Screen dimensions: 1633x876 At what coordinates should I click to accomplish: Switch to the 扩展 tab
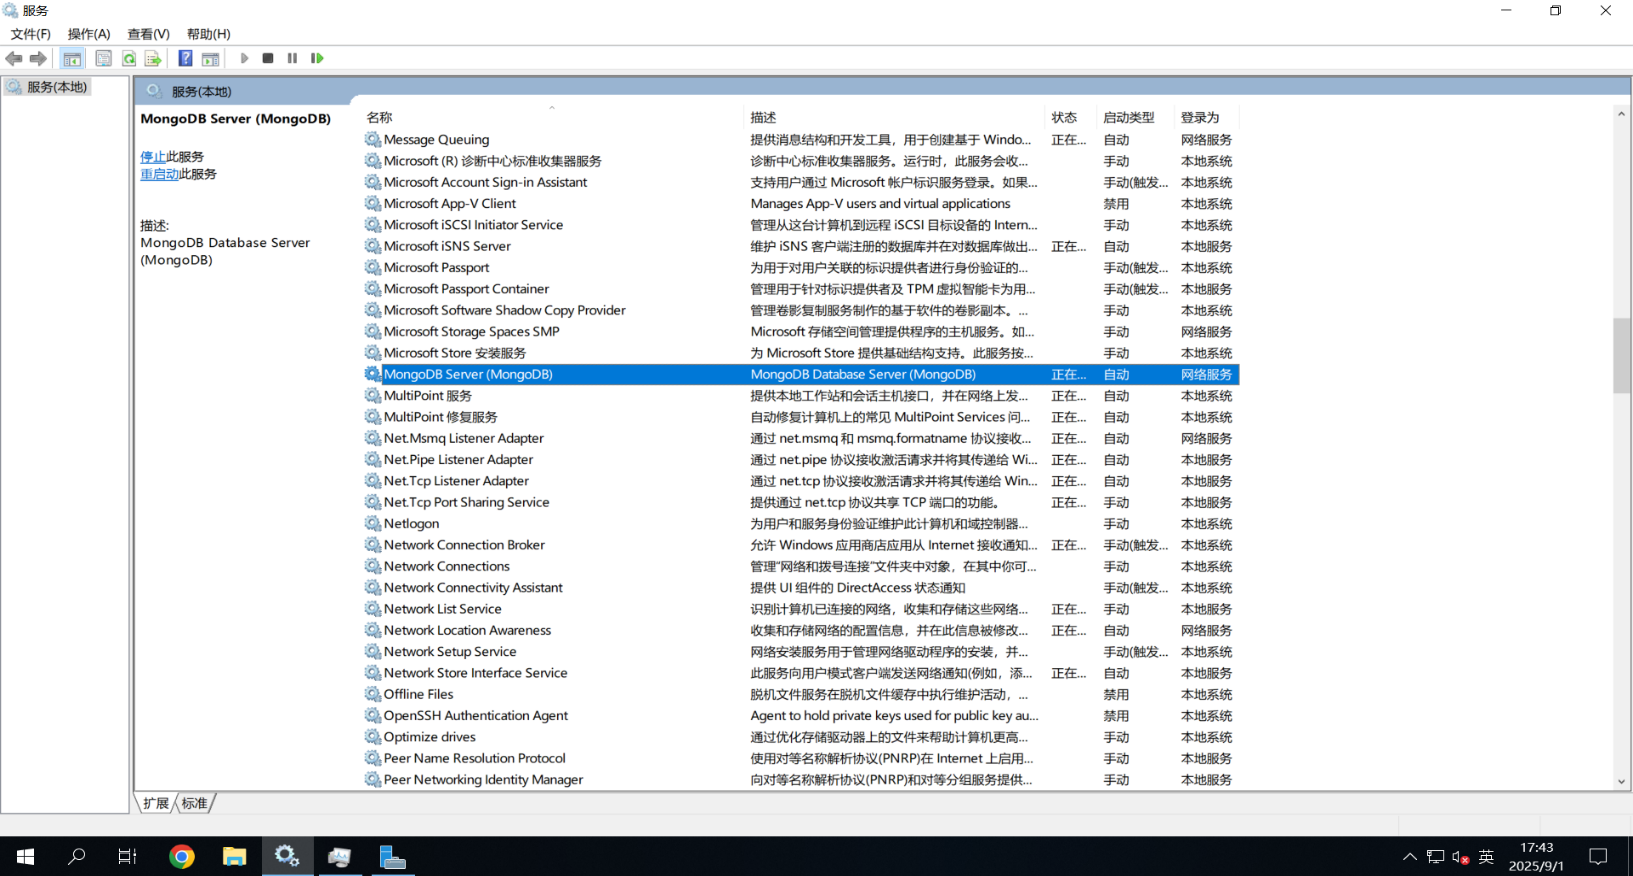[156, 803]
